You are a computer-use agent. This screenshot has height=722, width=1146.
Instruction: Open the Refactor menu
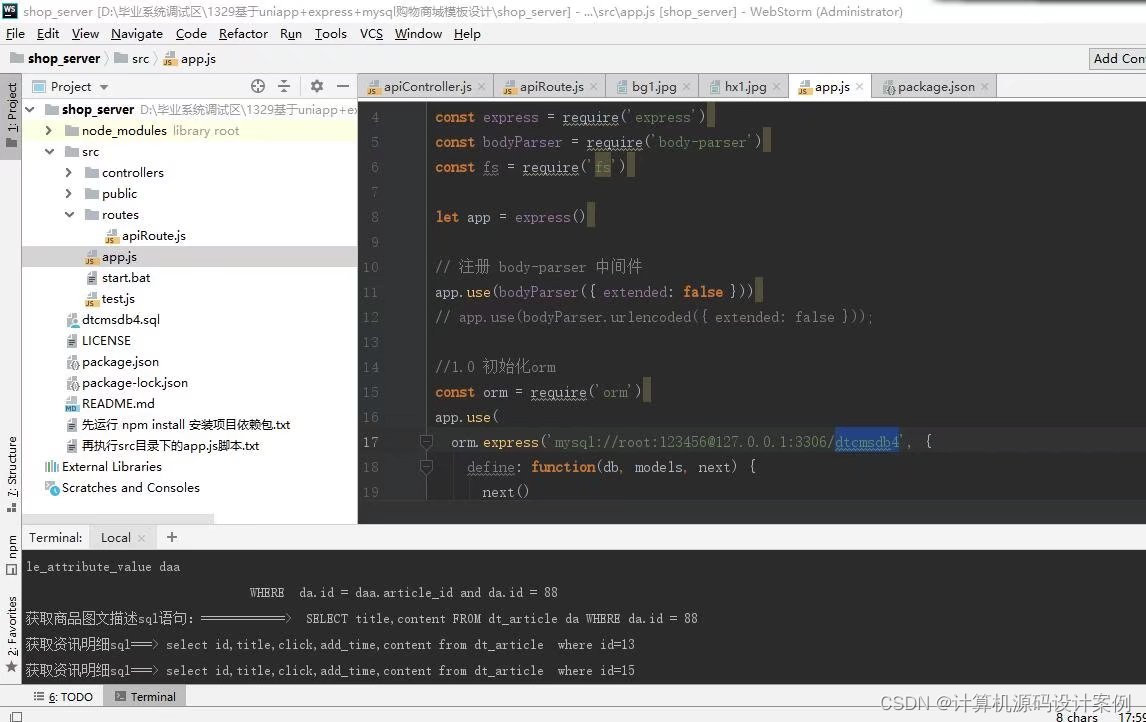243,34
